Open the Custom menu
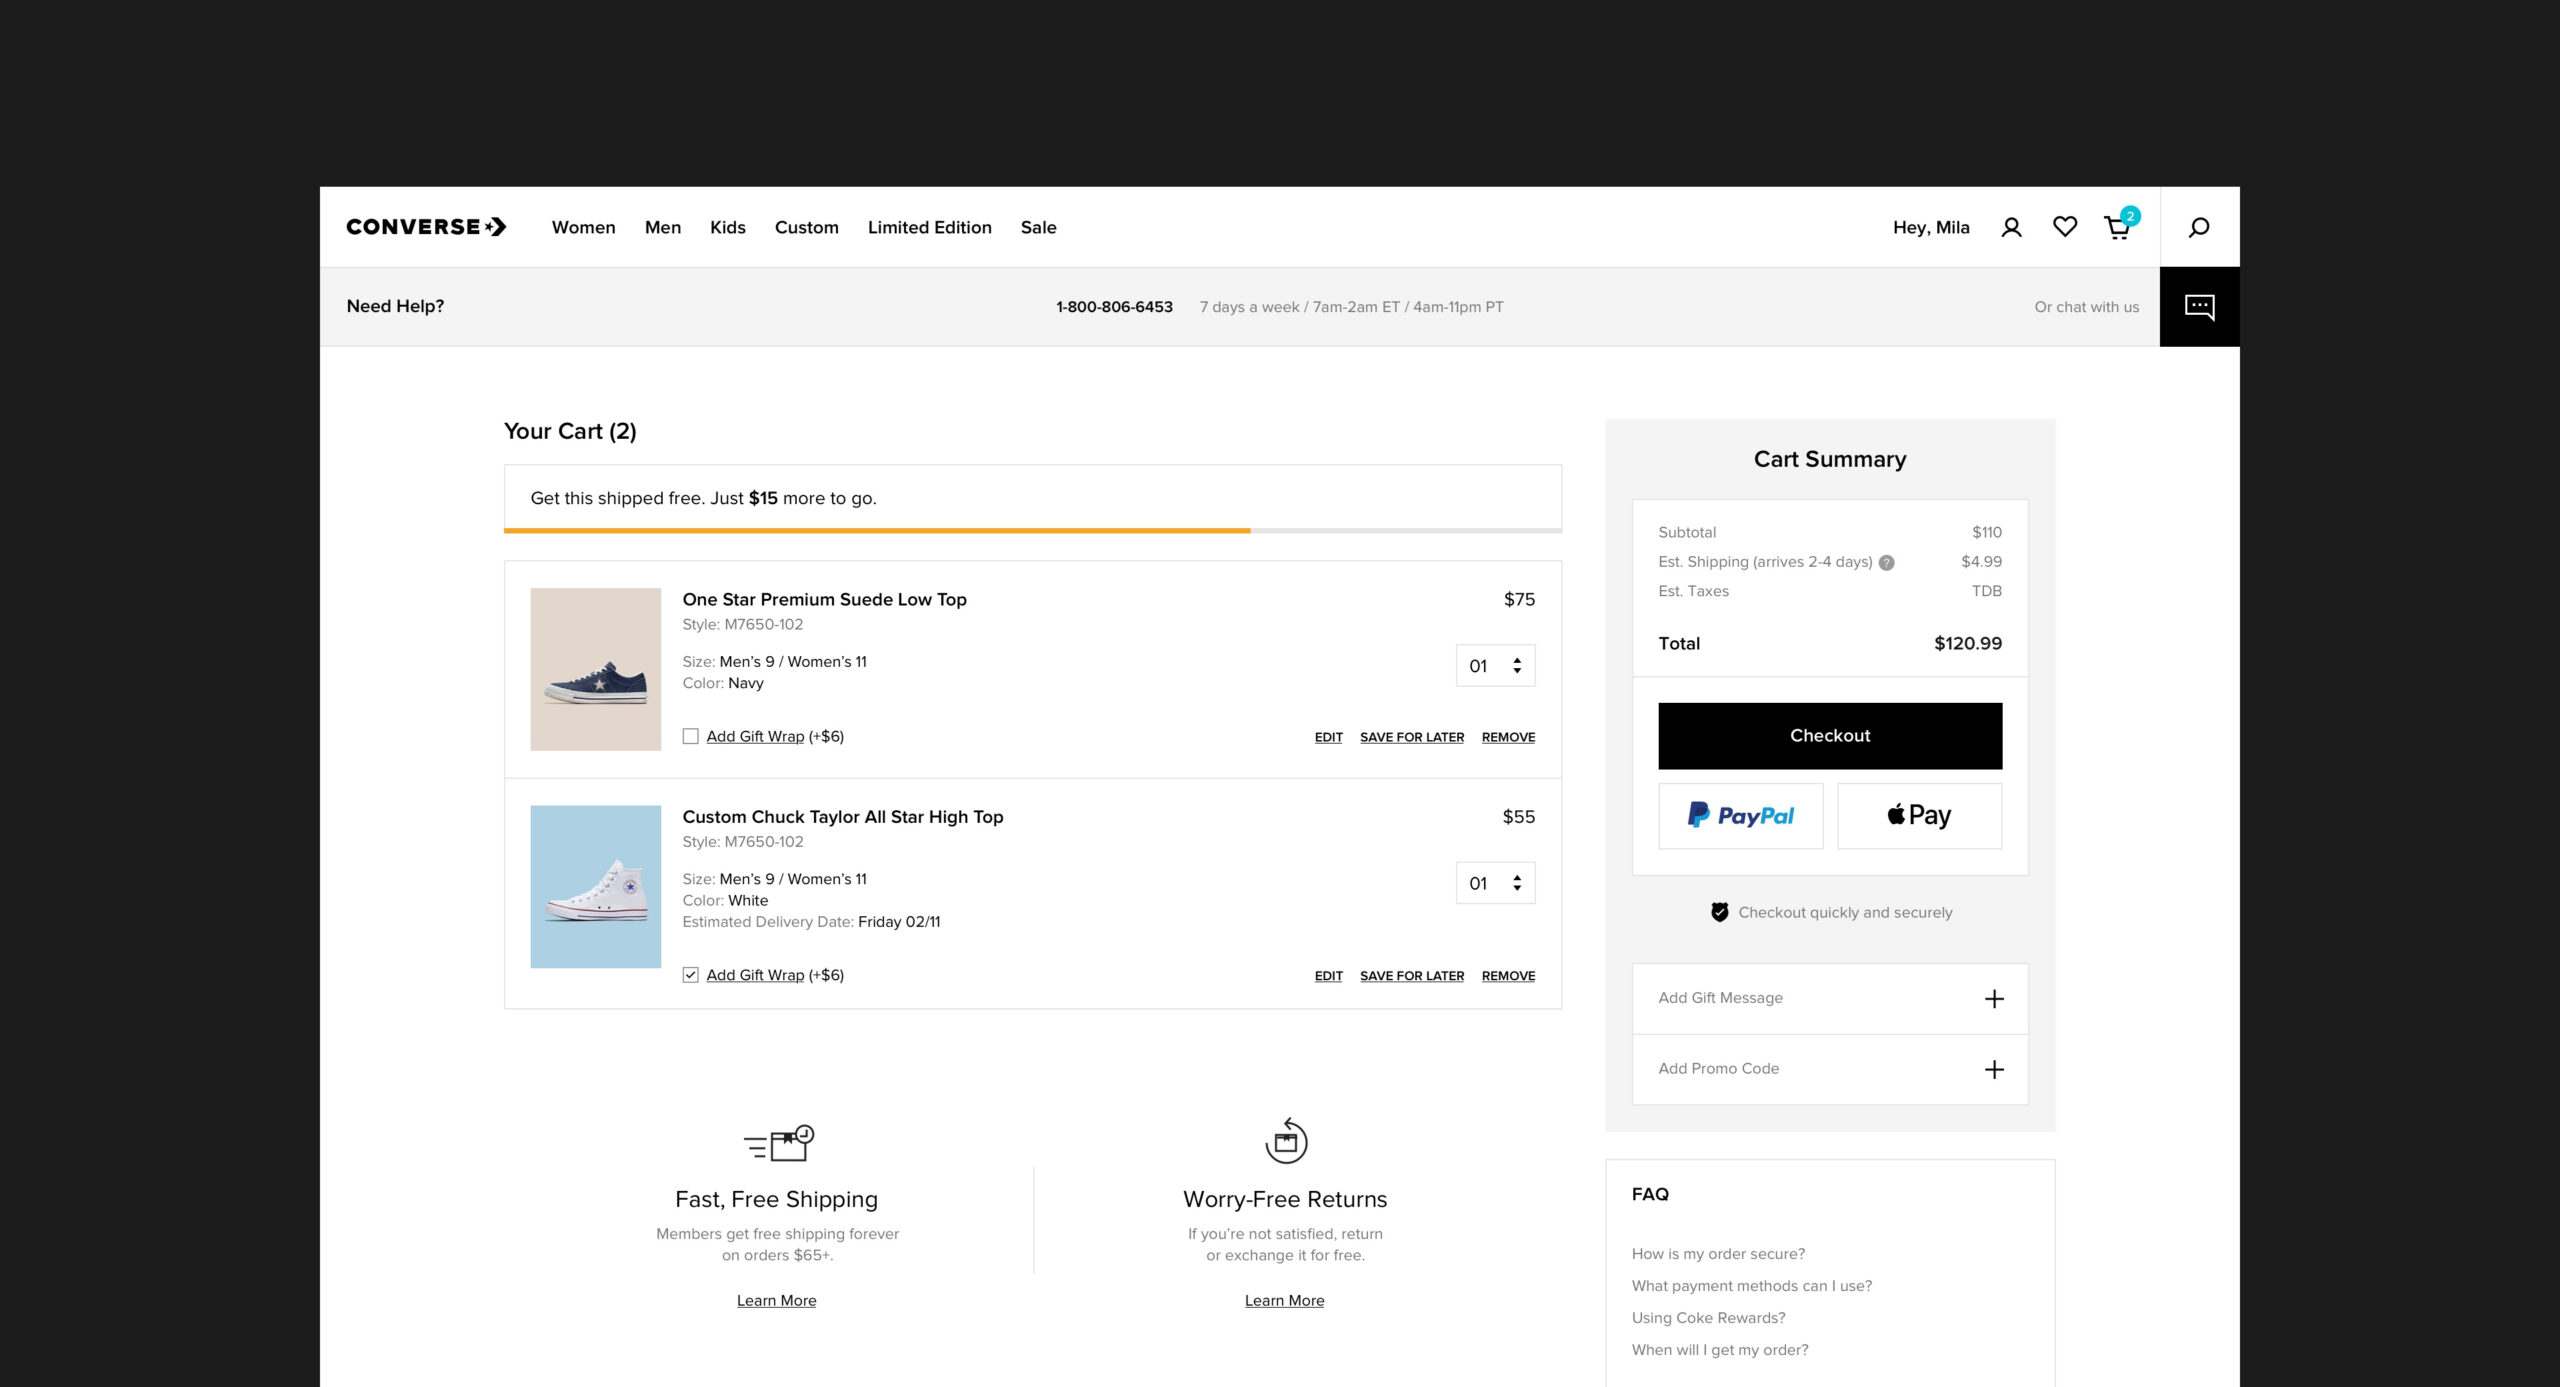Viewport: 2560px width, 1387px height. [x=807, y=227]
